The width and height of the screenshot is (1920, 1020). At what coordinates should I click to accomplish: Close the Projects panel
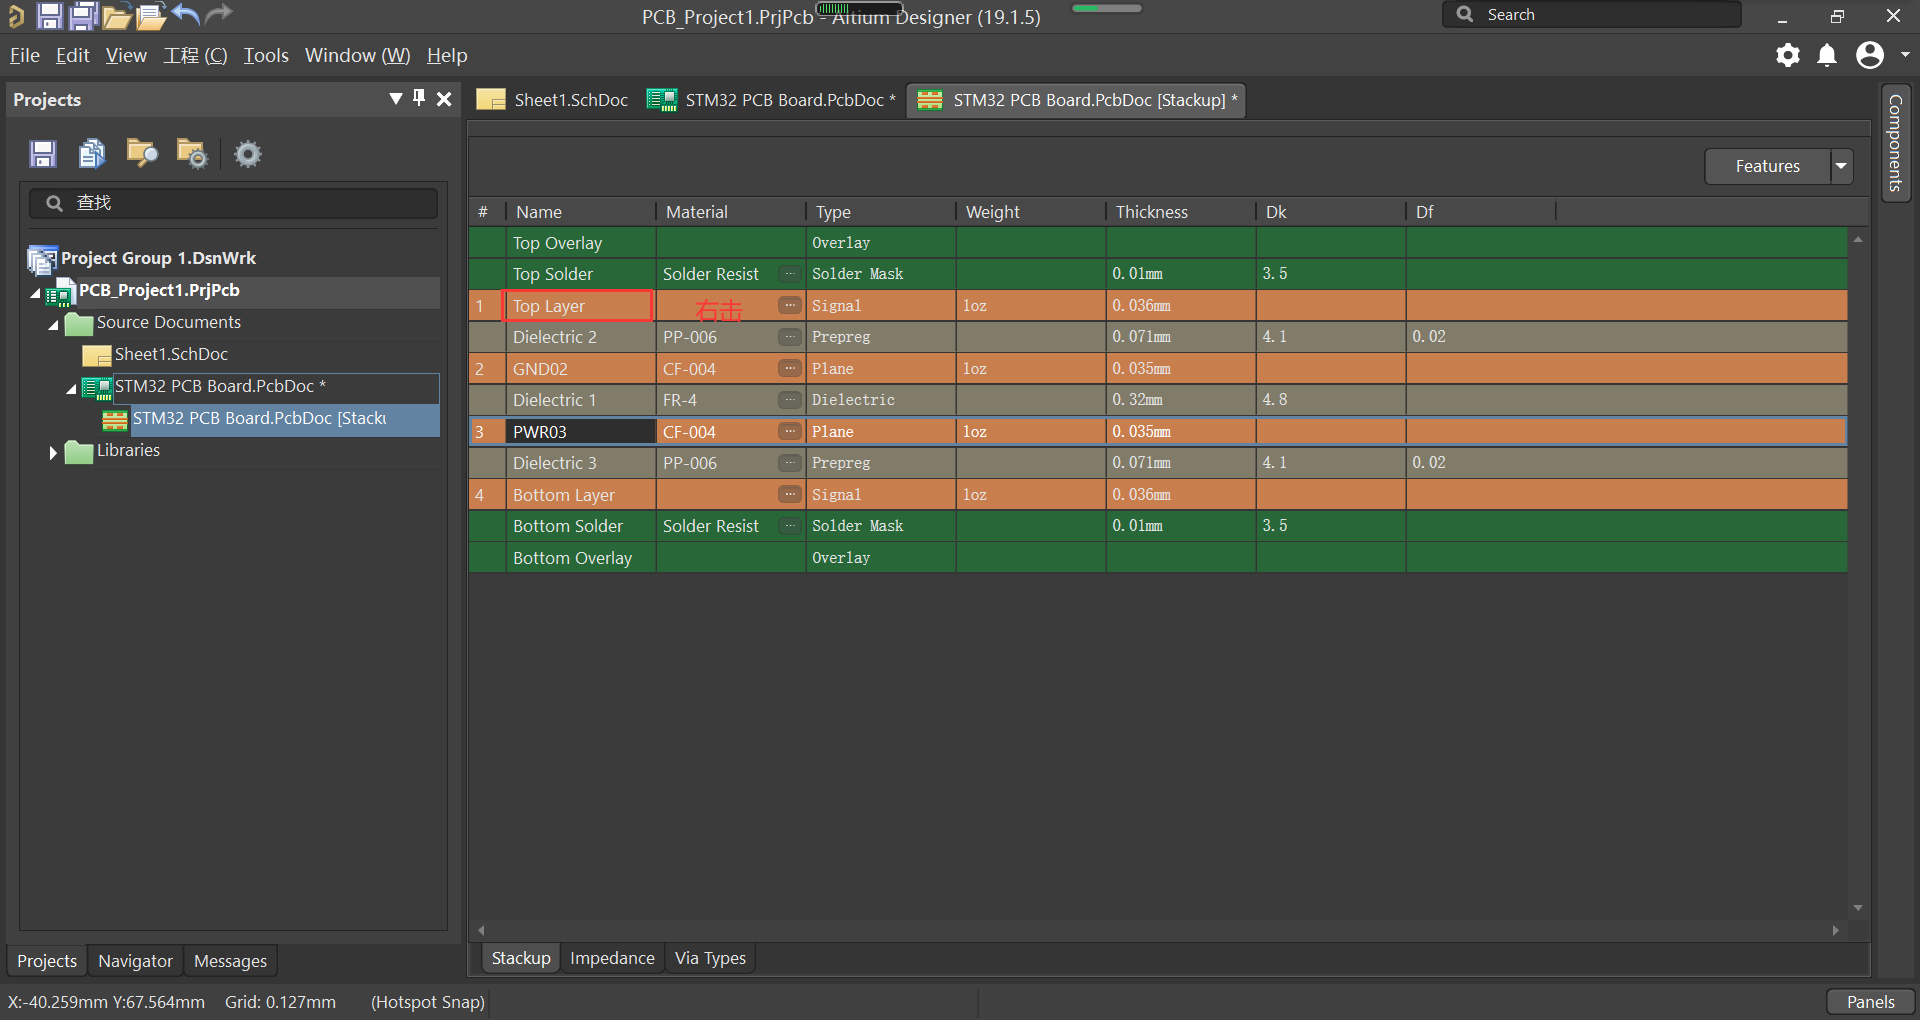click(x=444, y=98)
